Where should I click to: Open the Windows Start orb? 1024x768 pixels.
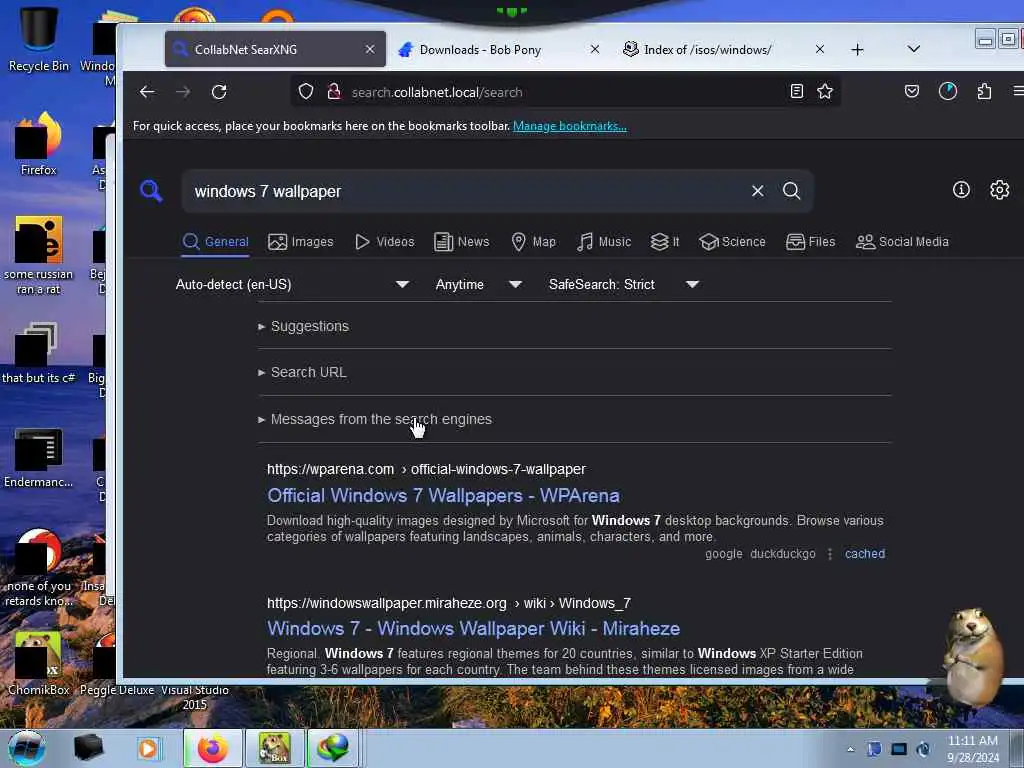(26, 748)
